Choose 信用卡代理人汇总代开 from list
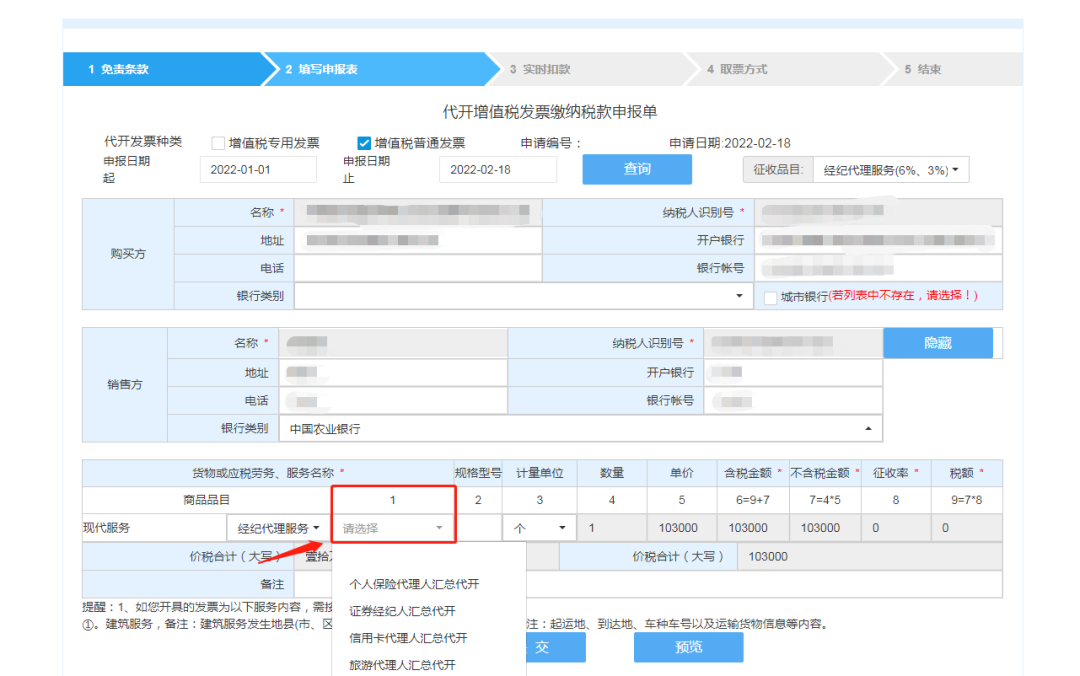Viewport: 1080px width, 676px height. click(408, 638)
